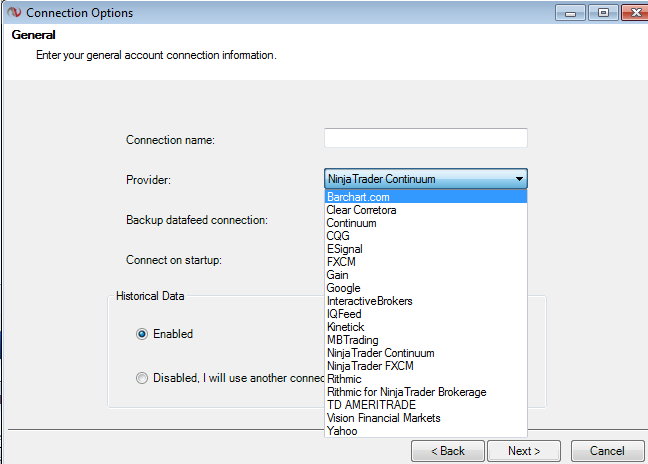Click the Connection name input field
Image resolution: width=648 pixels, height=464 pixels.
(x=426, y=138)
